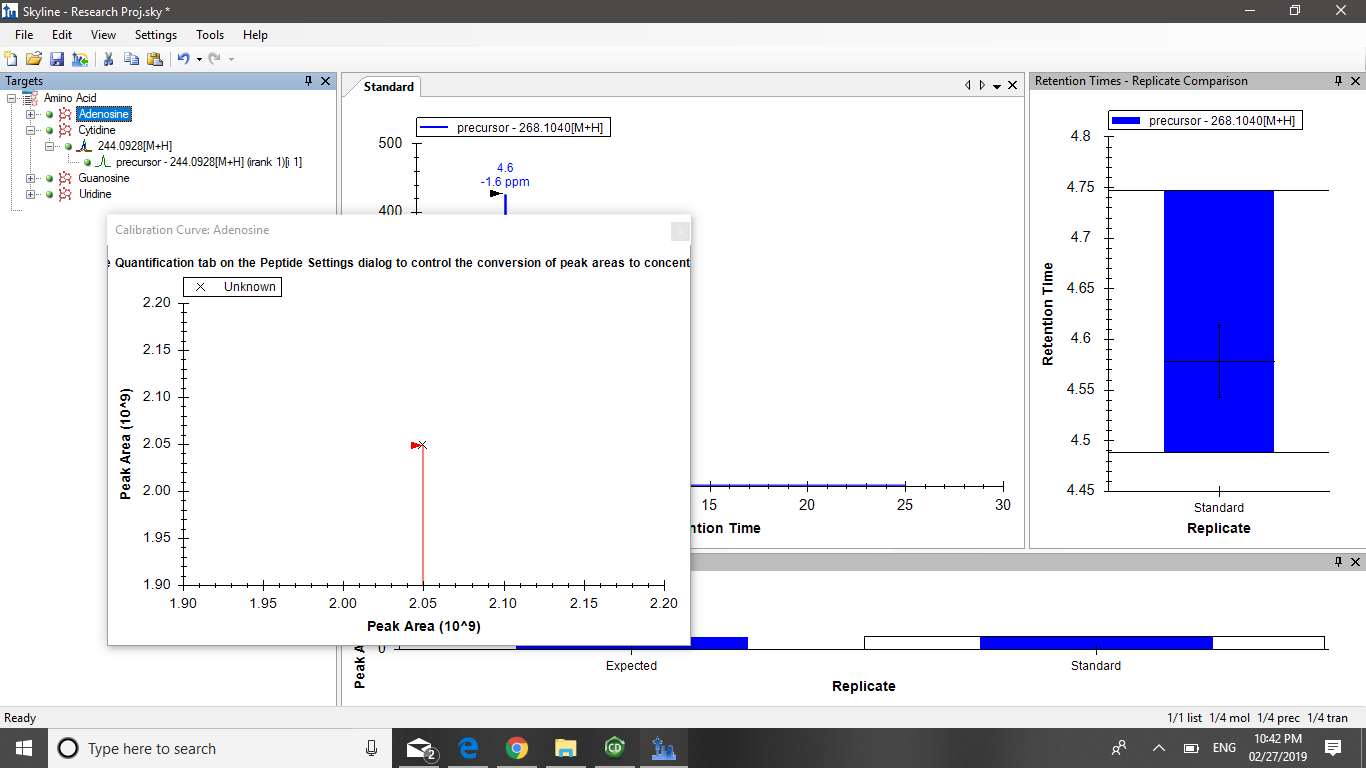Select Guanosine in the Targets tree

pyautogui.click(x=103, y=178)
